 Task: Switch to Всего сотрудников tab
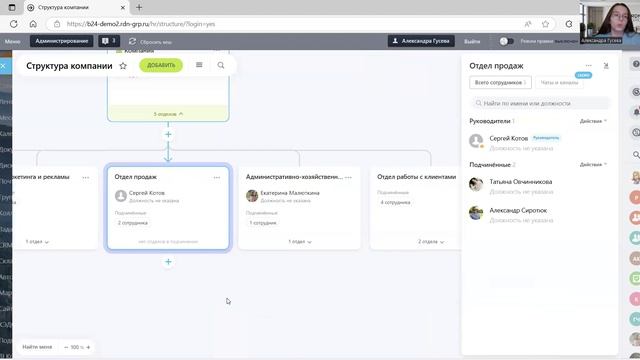click(x=500, y=82)
